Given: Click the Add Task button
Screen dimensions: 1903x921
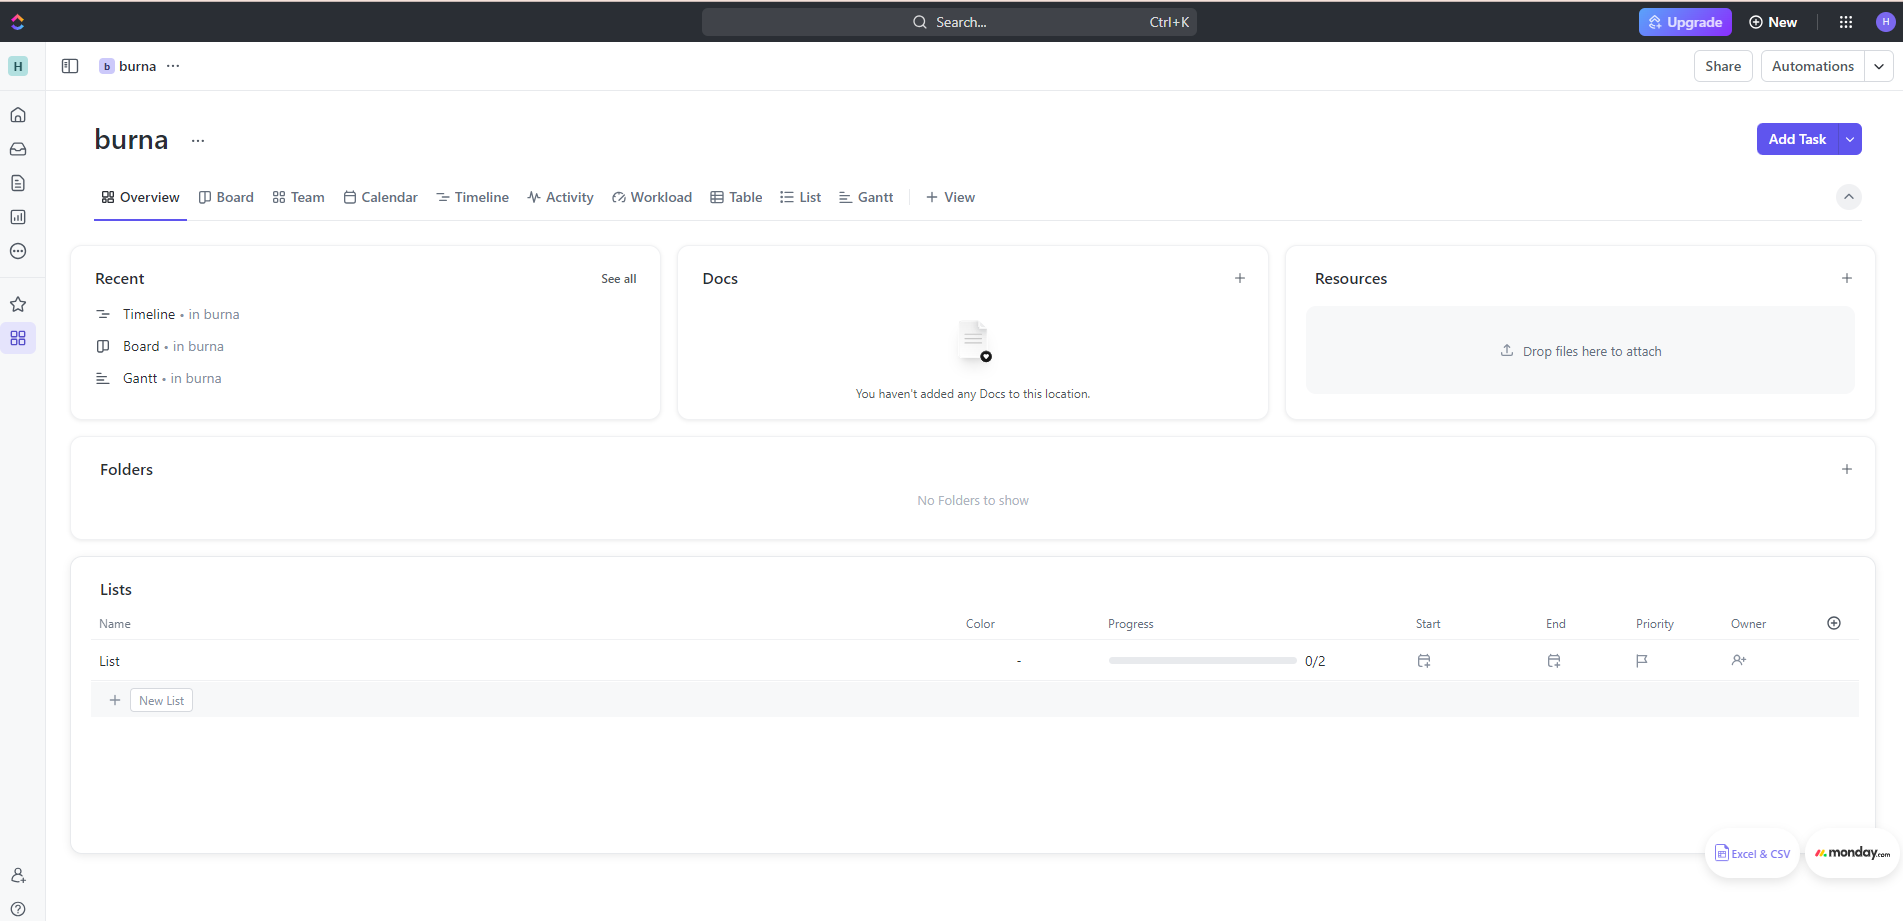Looking at the screenshot, I should point(1797,139).
